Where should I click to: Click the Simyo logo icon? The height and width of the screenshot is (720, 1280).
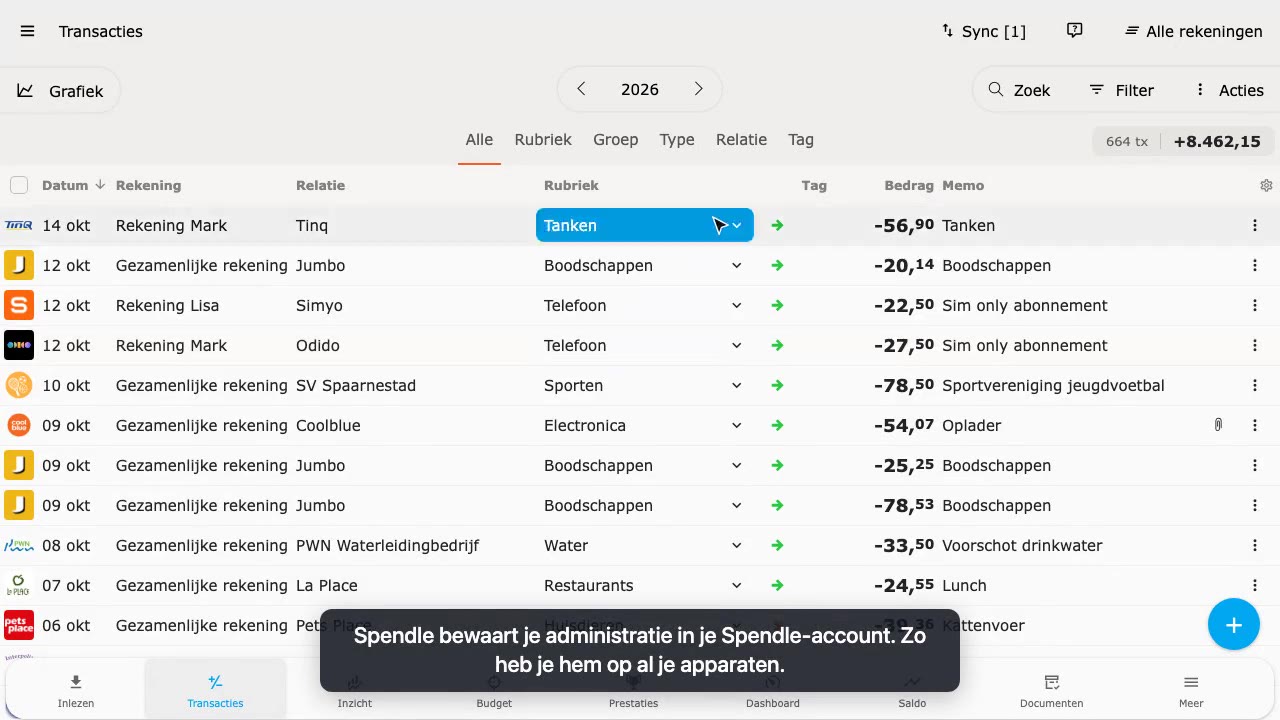[x=19, y=305]
